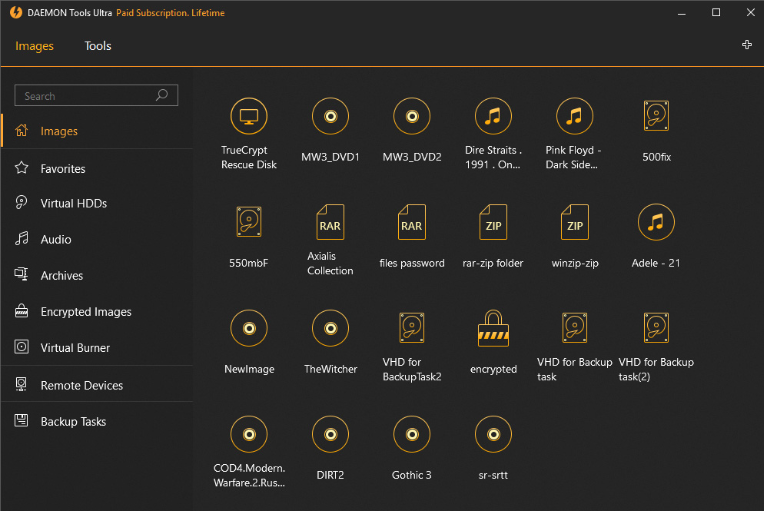Open Audio category in the sidebar

[x=97, y=239]
